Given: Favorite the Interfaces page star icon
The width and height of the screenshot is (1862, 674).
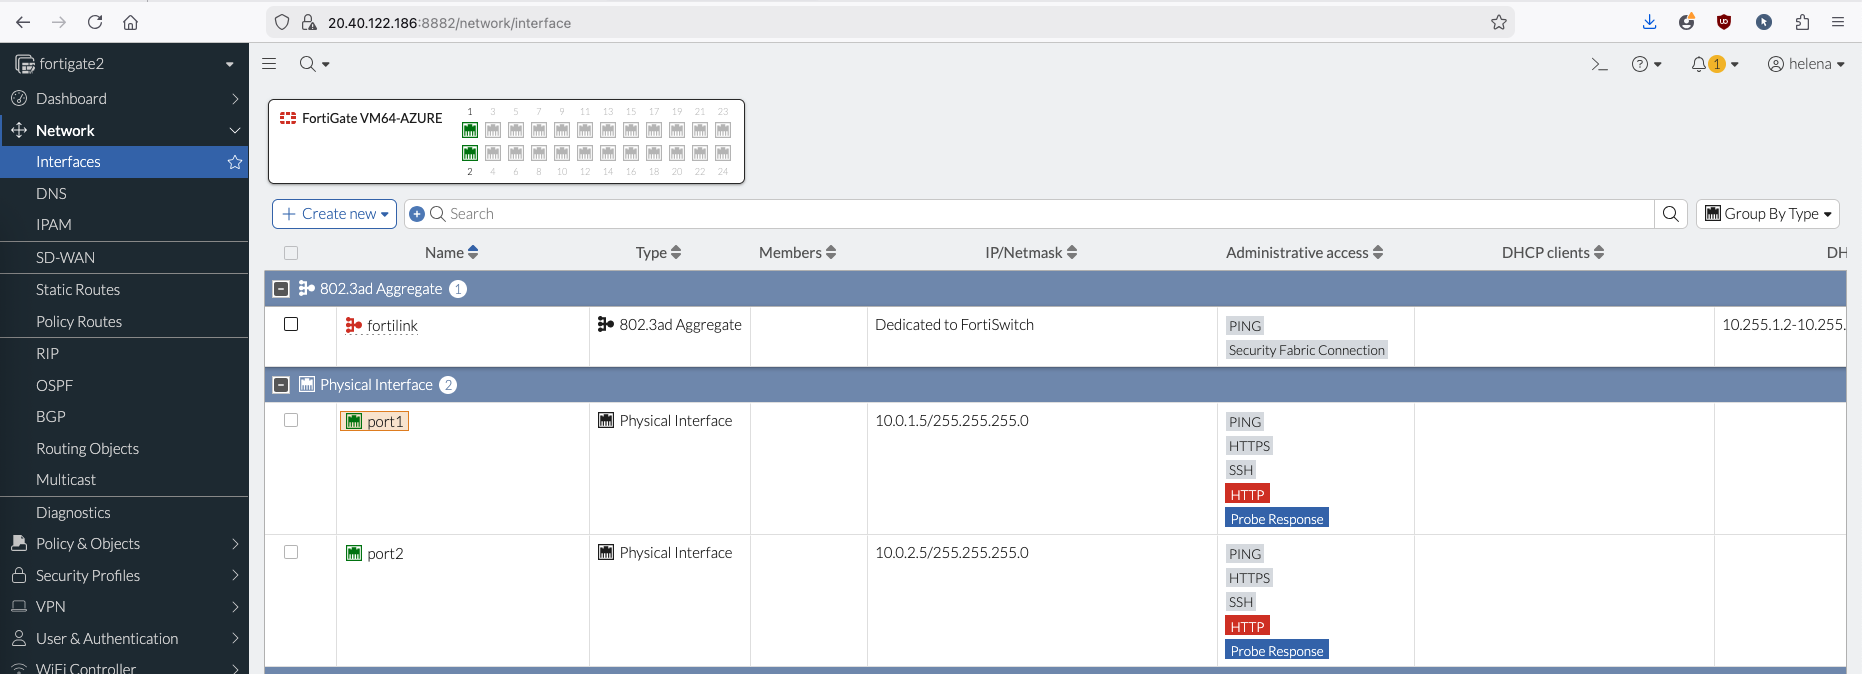Looking at the screenshot, I should (235, 162).
